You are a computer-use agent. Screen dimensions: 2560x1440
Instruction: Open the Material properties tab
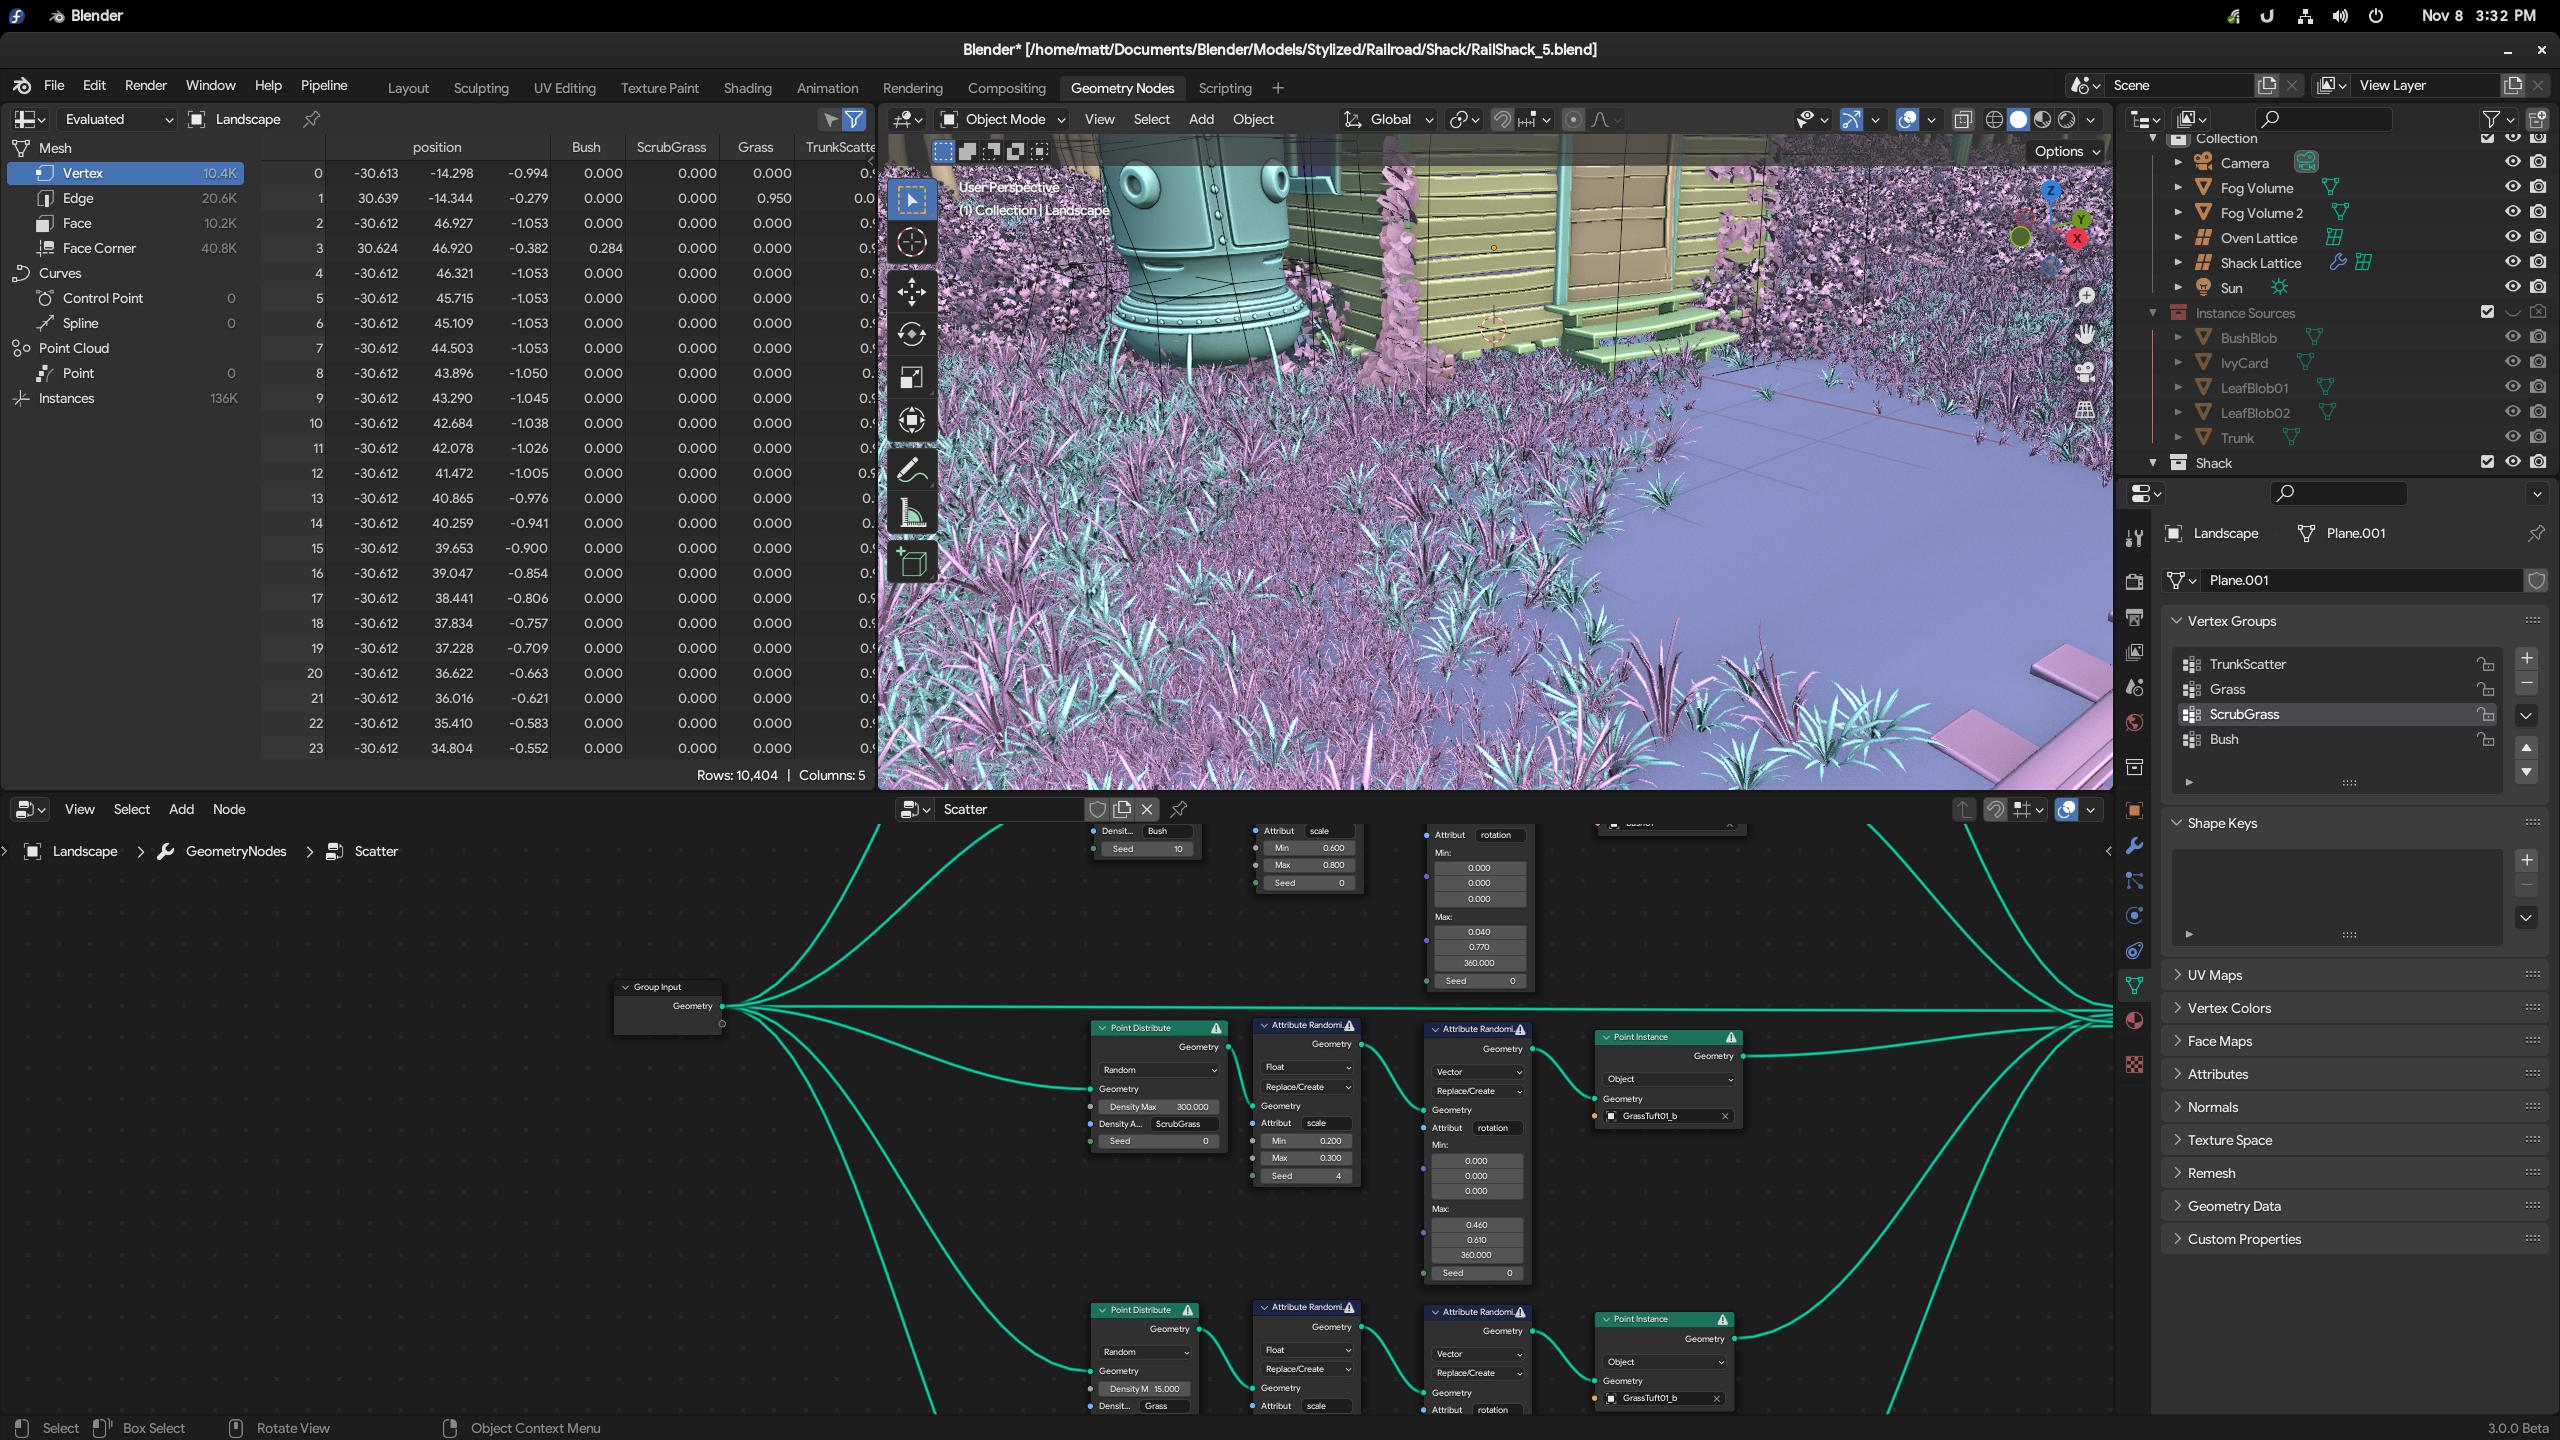(2134, 1020)
